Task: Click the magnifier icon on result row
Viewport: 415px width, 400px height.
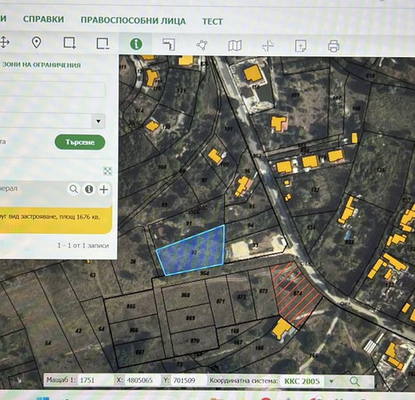Action: point(74,189)
